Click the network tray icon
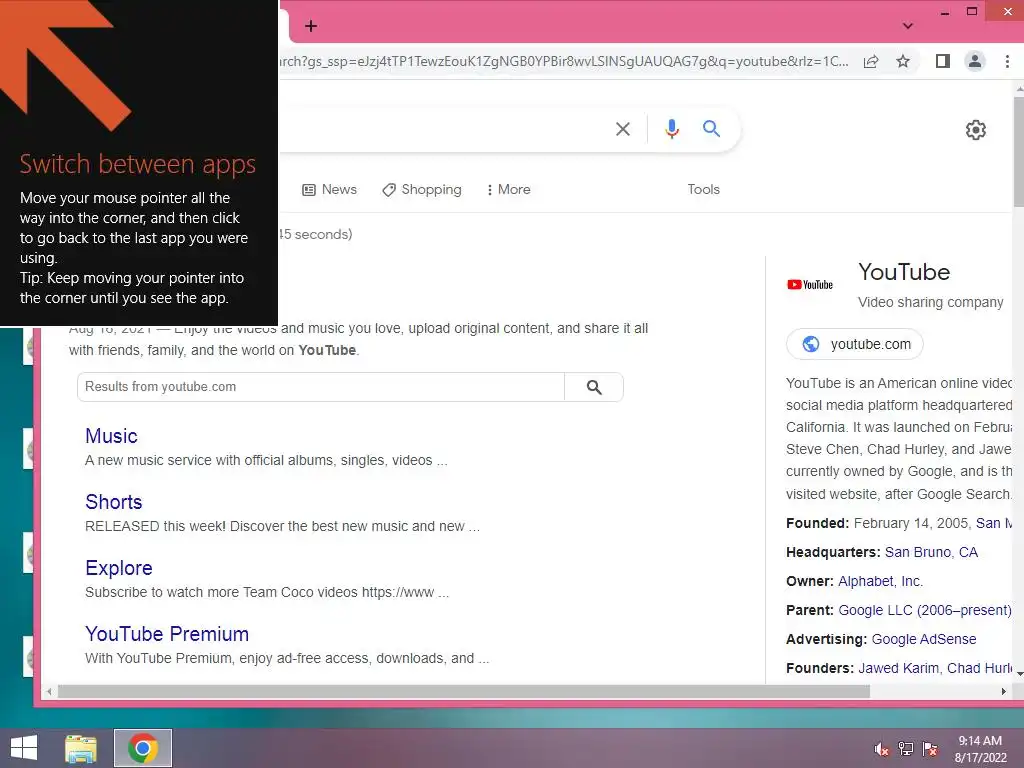 click(x=905, y=749)
